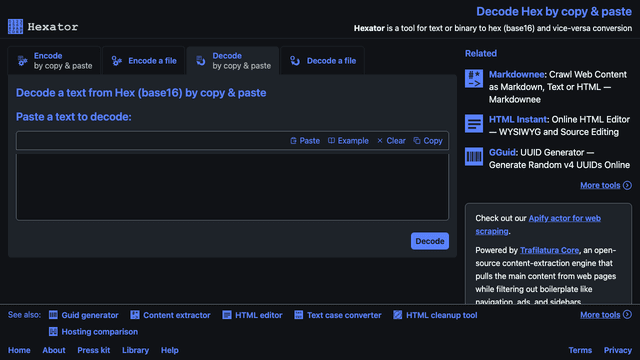Open the Text case converter link
This screenshot has width=640, height=360.
click(344, 315)
